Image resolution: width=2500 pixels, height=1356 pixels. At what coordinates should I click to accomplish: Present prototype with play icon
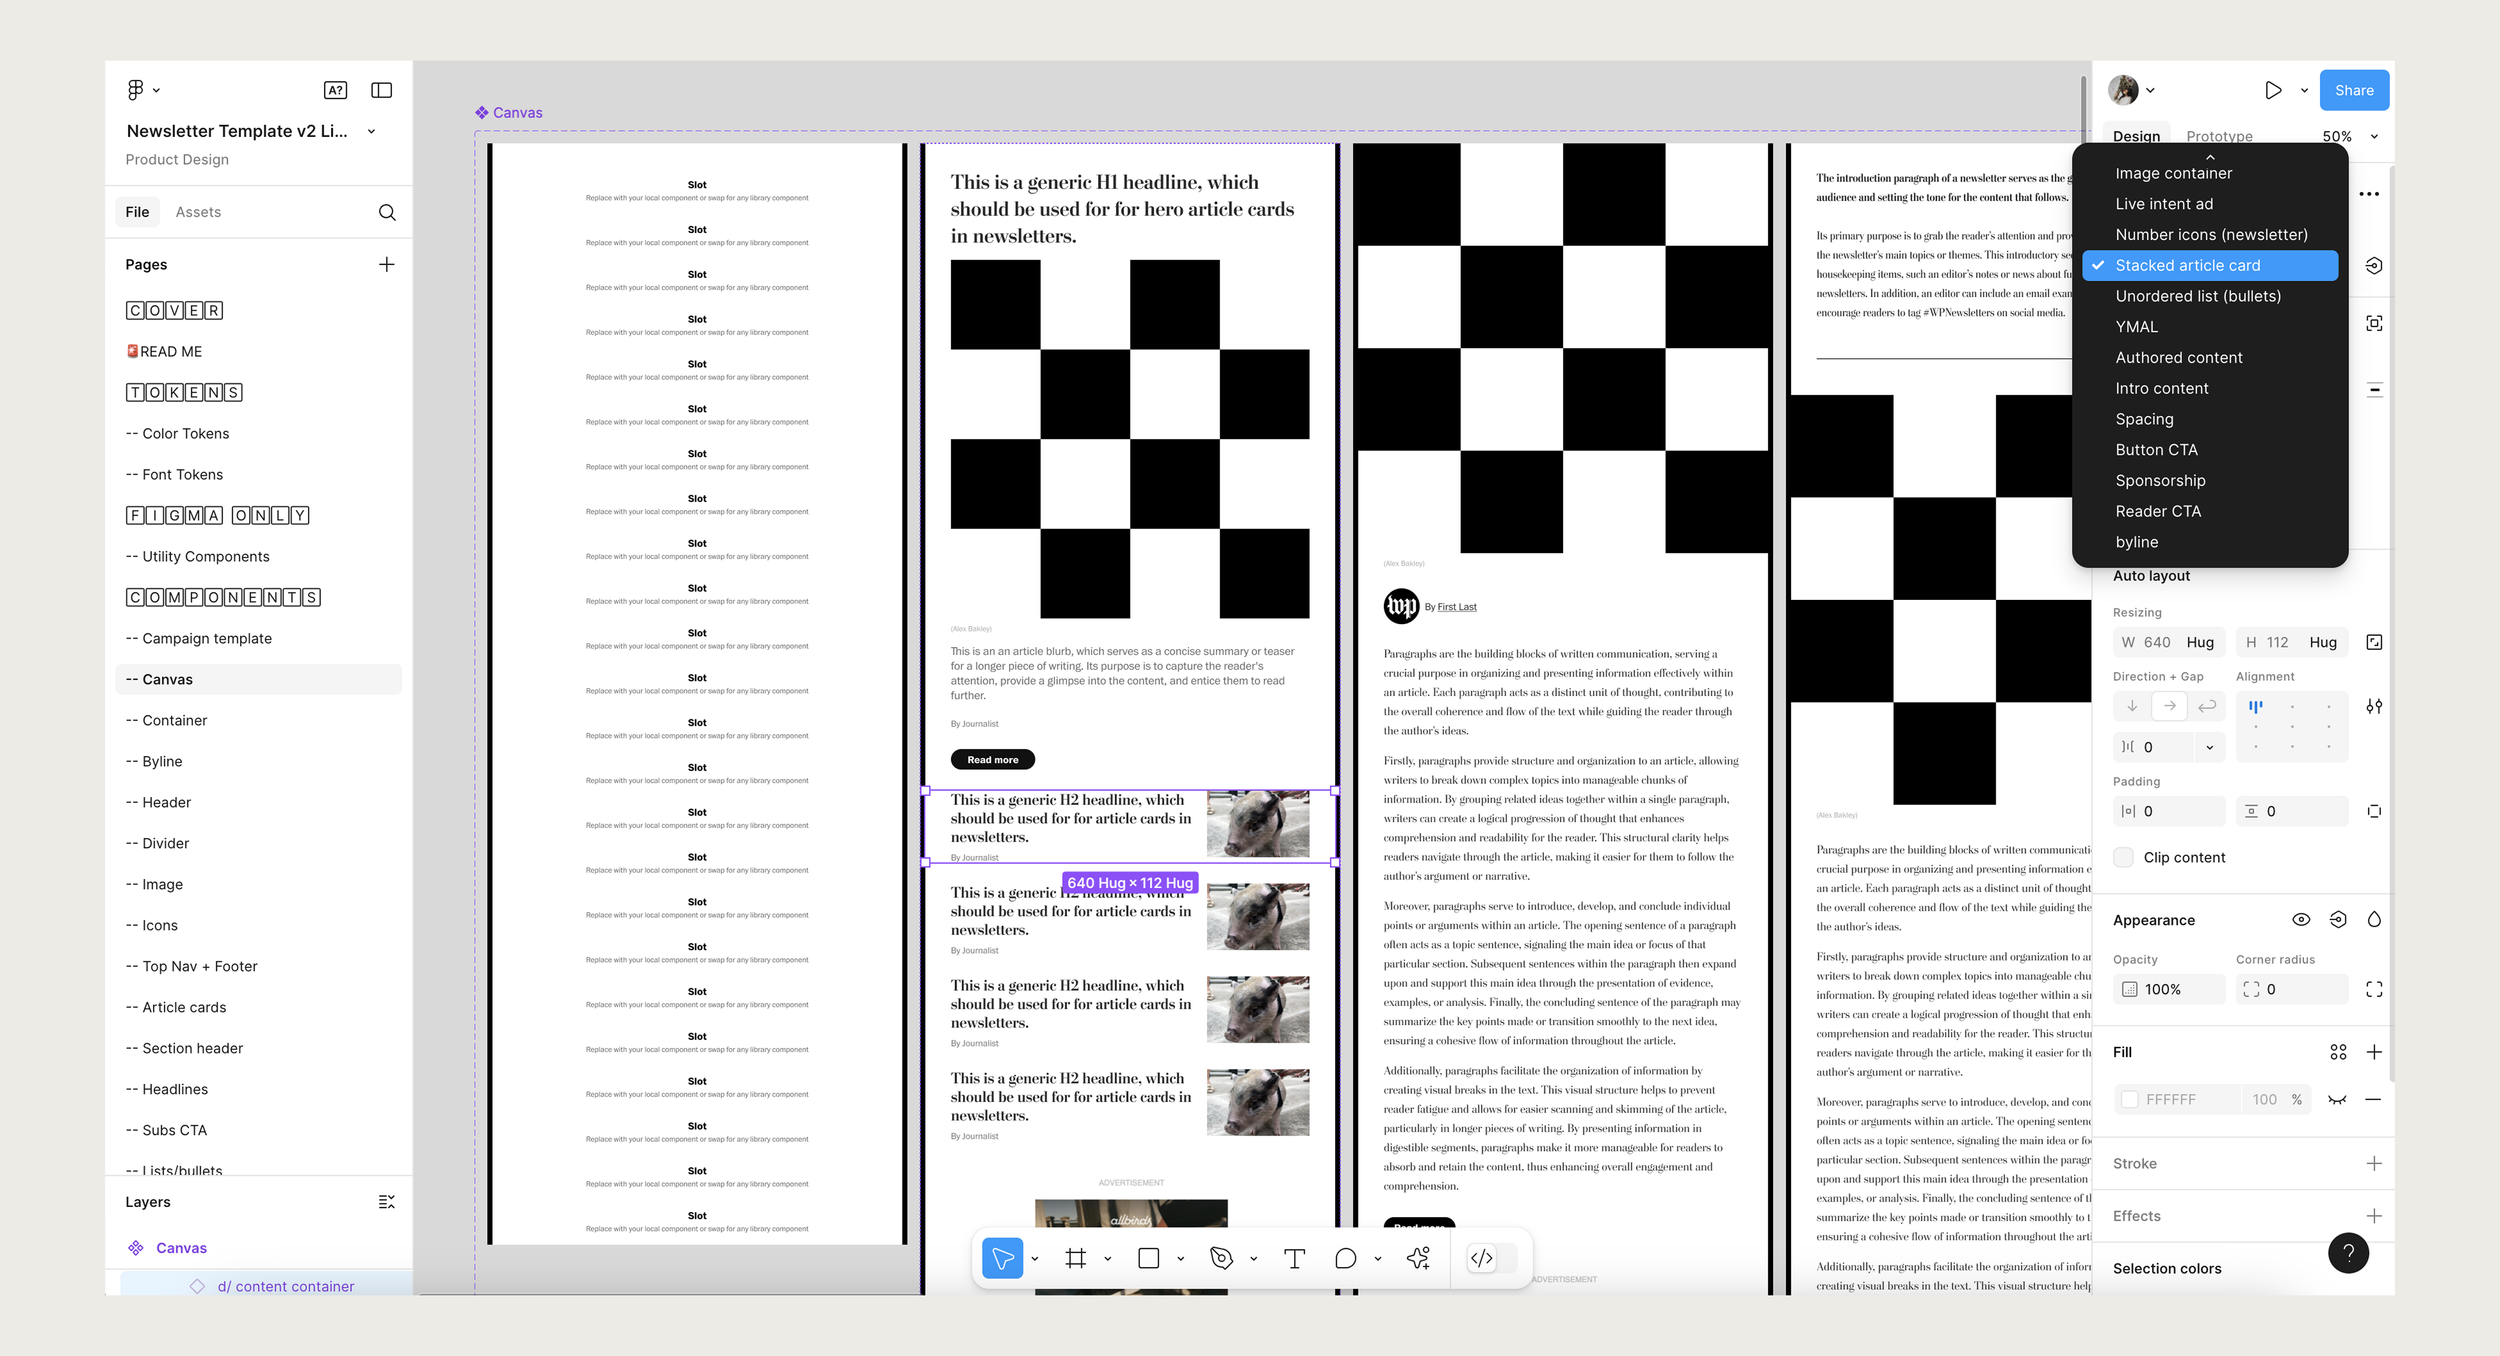2273,90
